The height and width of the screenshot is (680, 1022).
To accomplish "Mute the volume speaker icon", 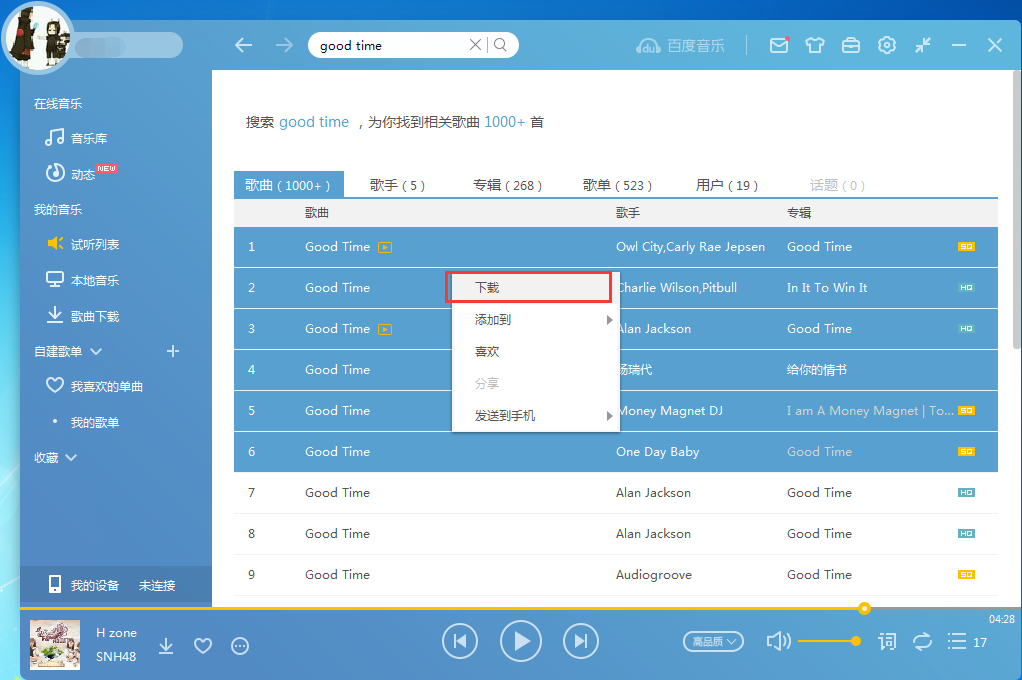I will (x=779, y=641).
